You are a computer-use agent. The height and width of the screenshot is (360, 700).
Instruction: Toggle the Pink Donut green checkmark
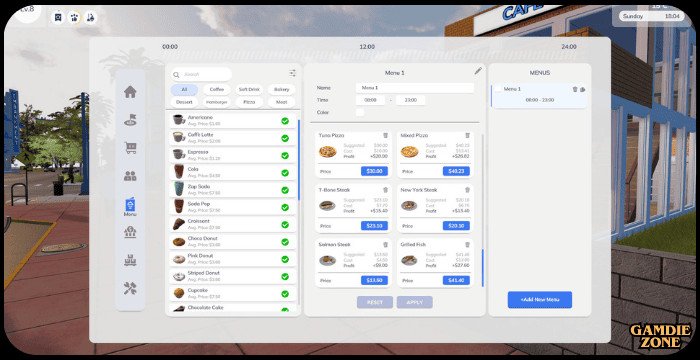[x=285, y=259]
